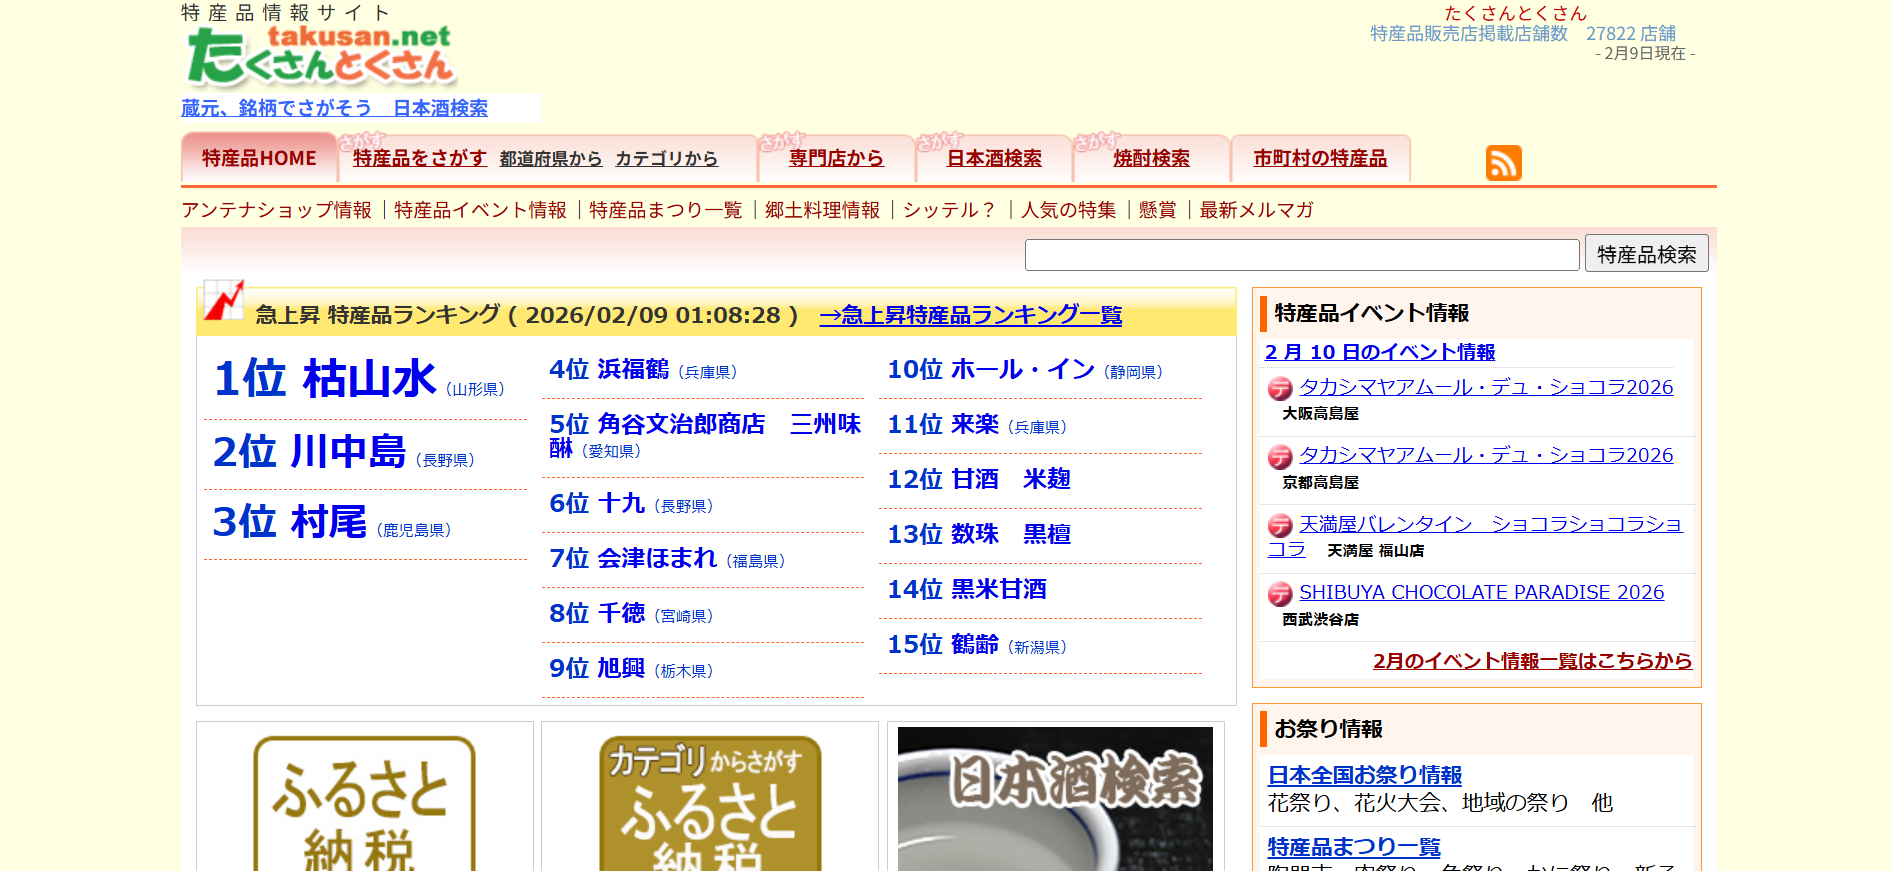Open the 日本酒検索 sake cup banner
Screen dimensions: 1891x871
pyautogui.click(x=1055, y=798)
